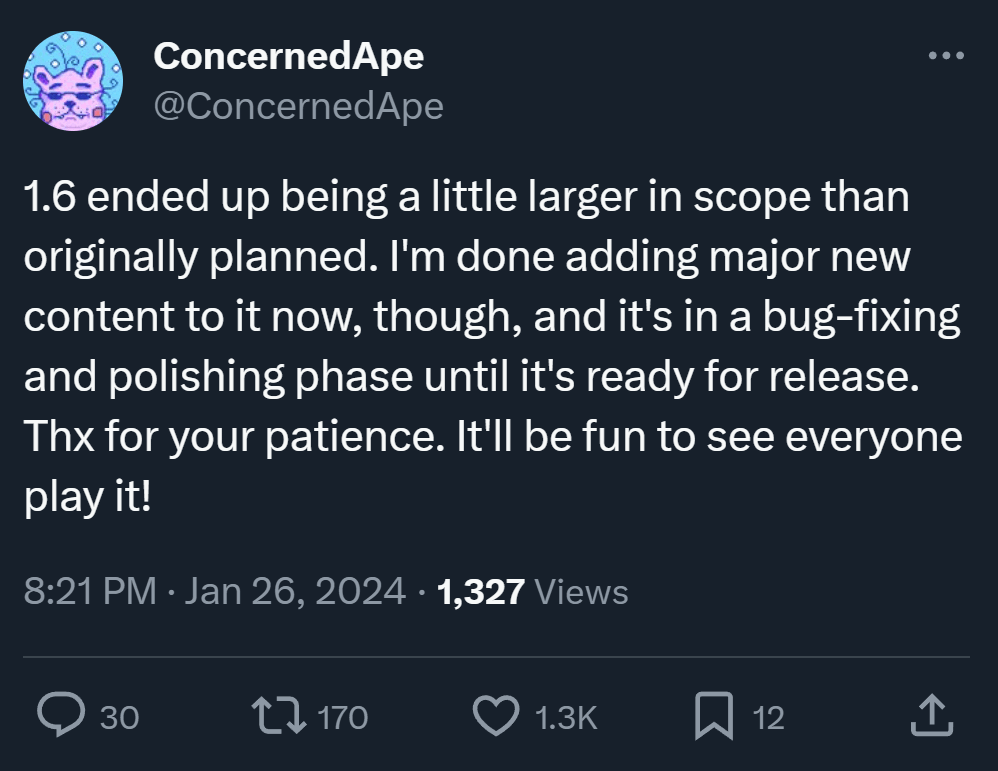
Task: Click the bold ConcernedApe display name
Action: pyautogui.click(x=288, y=57)
